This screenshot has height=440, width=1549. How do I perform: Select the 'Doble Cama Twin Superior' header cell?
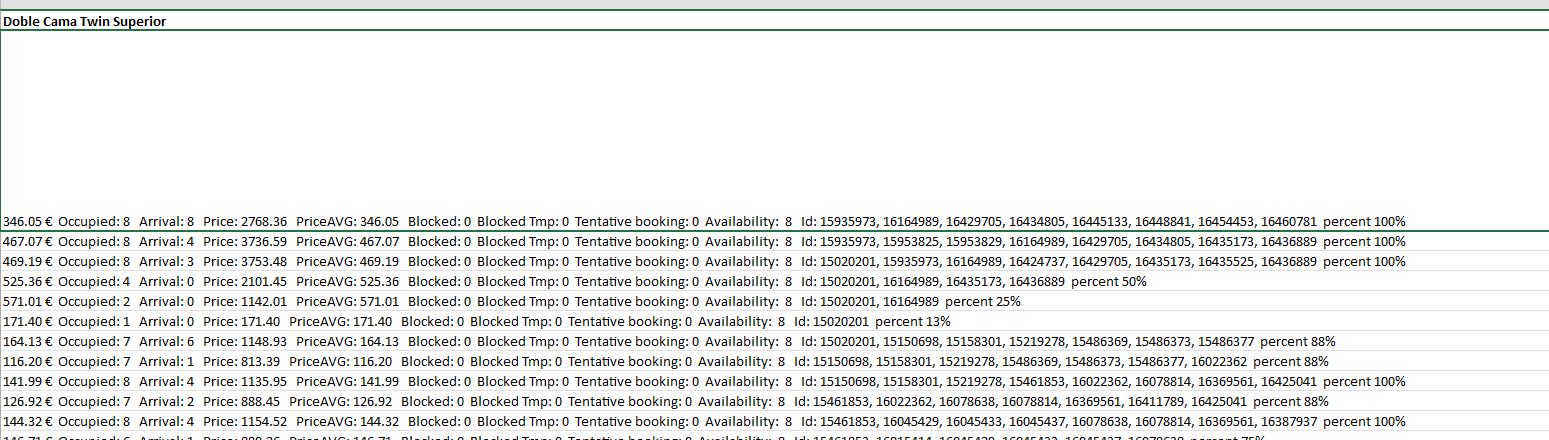tap(774, 21)
